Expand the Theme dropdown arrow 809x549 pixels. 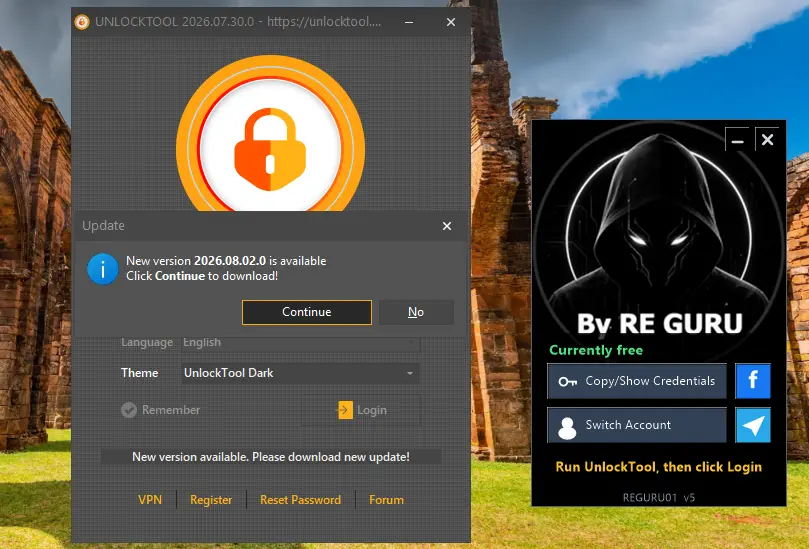tap(410, 373)
